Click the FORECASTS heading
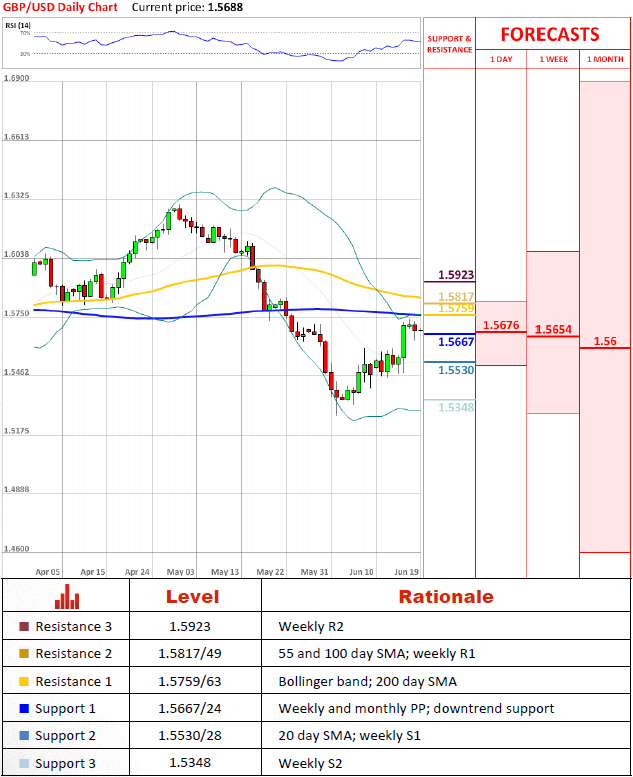This screenshot has height=777, width=633. [550, 35]
